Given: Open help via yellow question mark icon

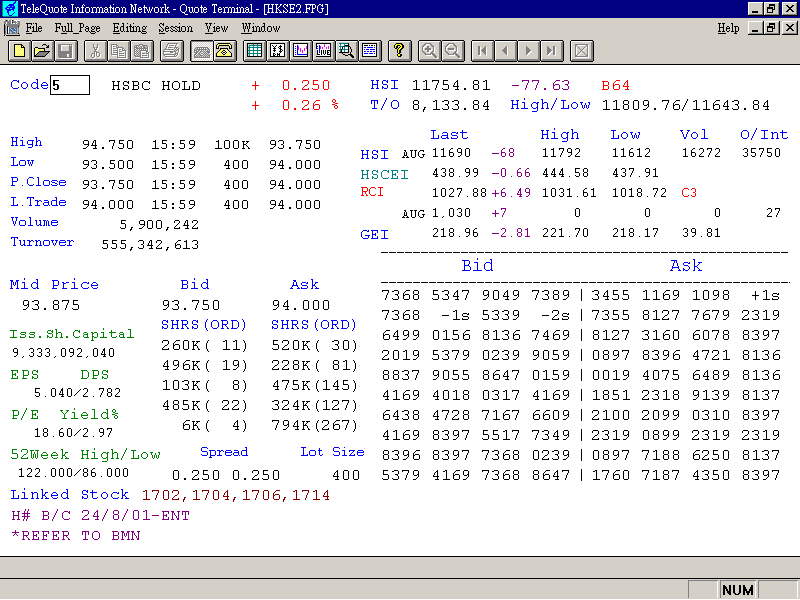Looking at the screenshot, I should coord(399,51).
